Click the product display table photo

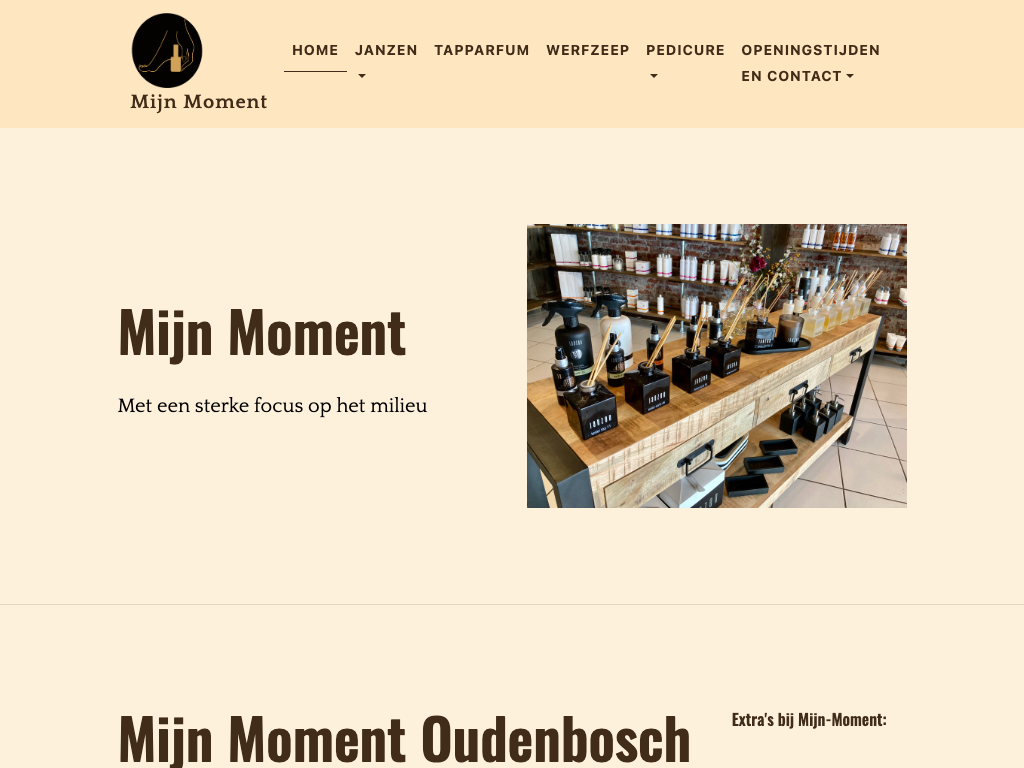[x=717, y=366]
